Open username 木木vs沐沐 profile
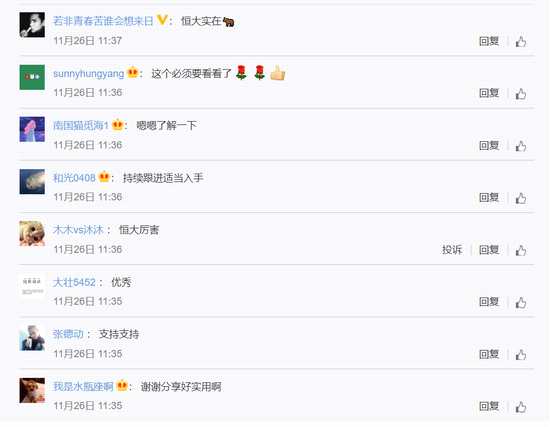The width and height of the screenshot is (550, 427). 78,230
